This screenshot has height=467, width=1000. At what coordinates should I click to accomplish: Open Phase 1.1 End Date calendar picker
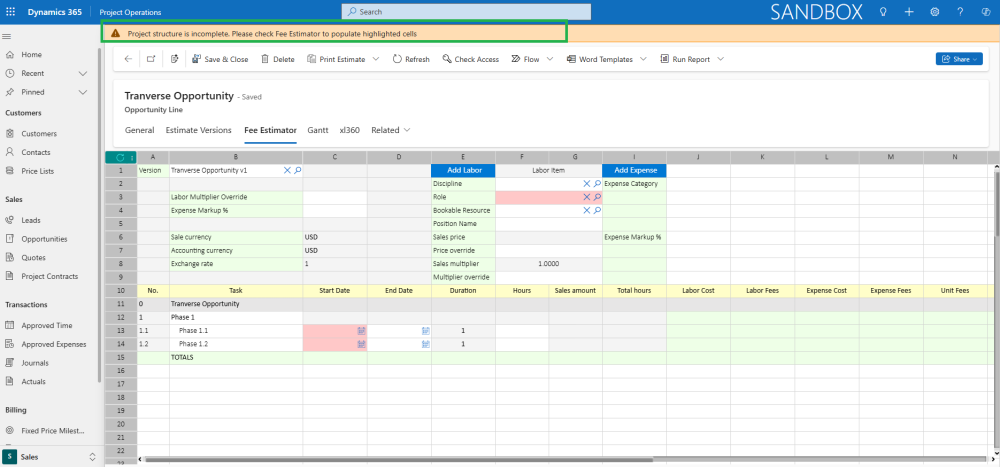(425, 330)
